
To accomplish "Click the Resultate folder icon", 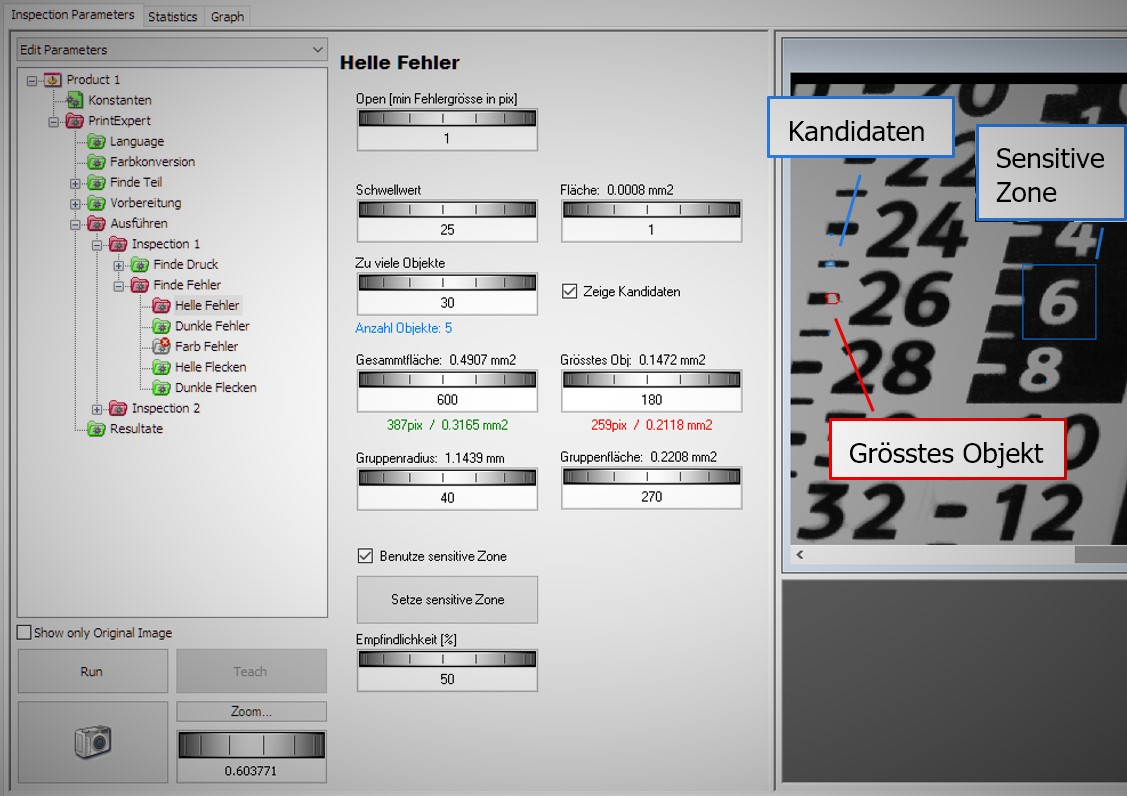I will [96, 429].
